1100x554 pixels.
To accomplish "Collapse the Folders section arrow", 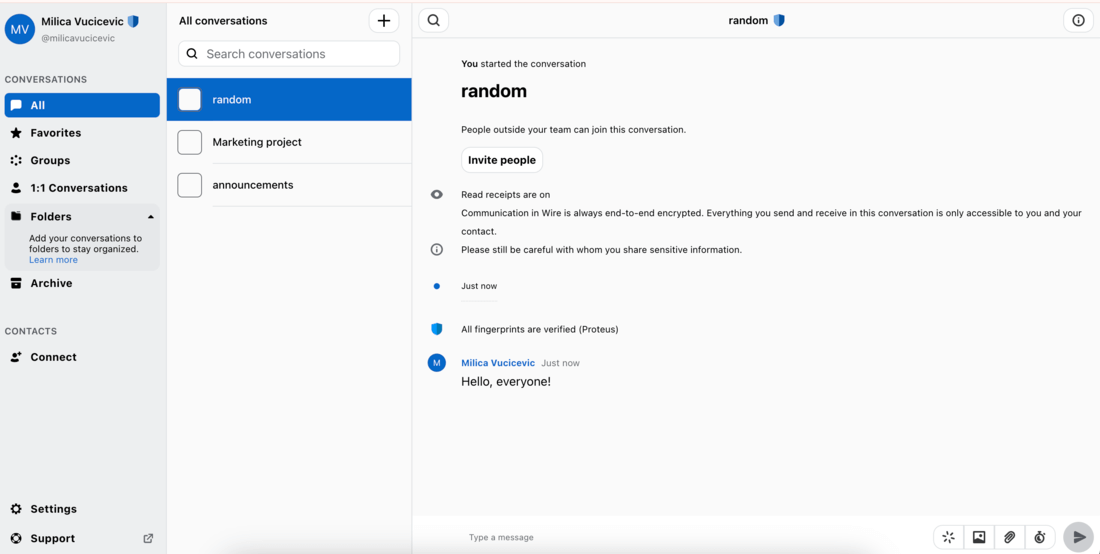I will [151, 217].
